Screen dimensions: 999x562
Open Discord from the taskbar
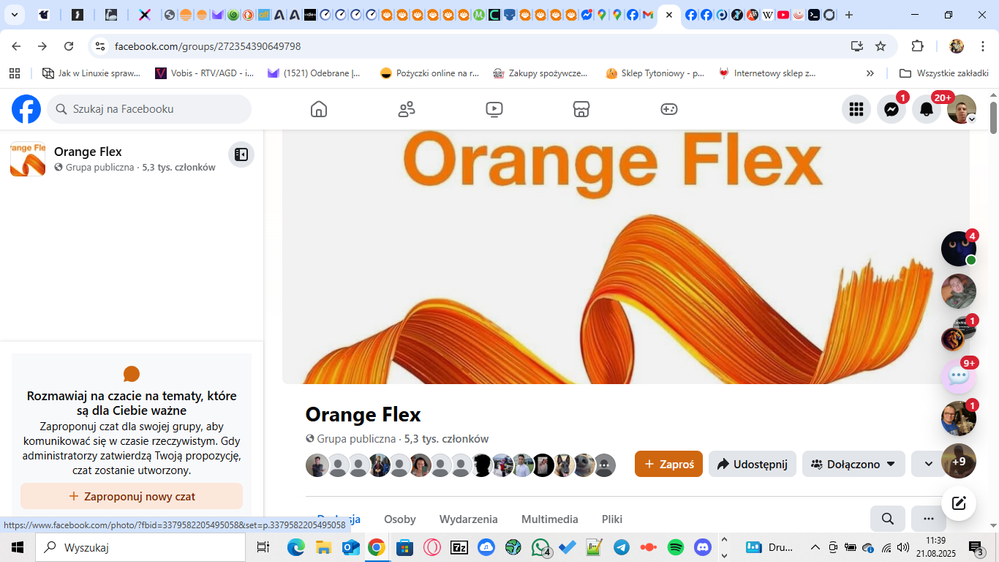[703, 547]
